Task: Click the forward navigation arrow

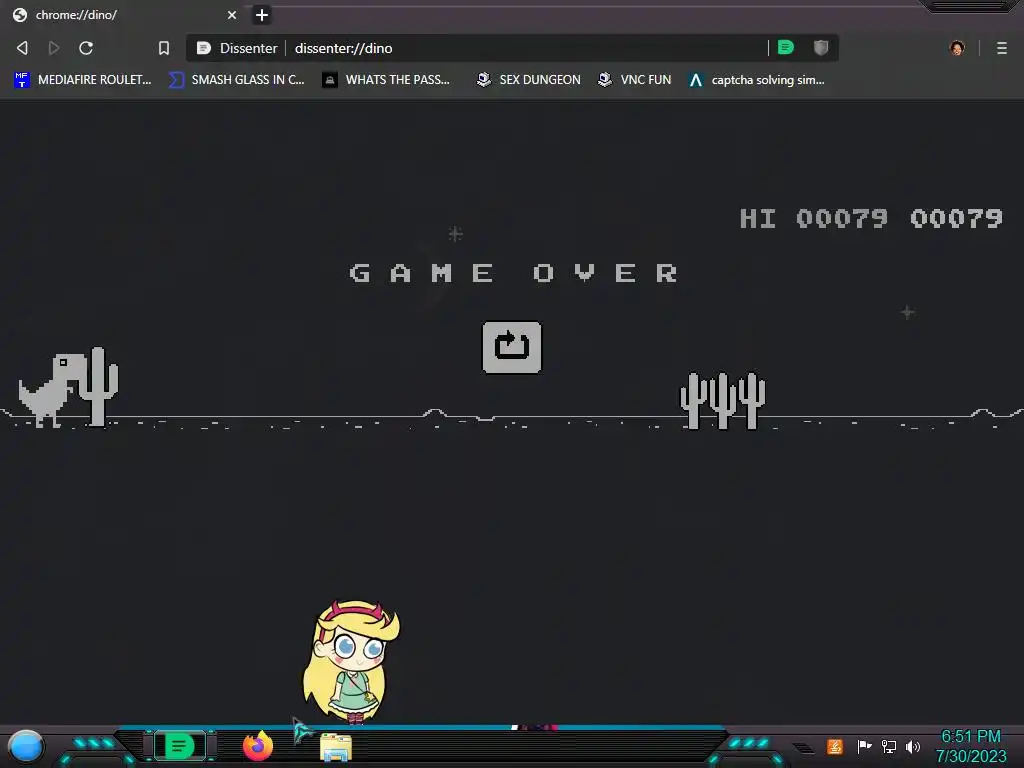Action: pos(54,48)
